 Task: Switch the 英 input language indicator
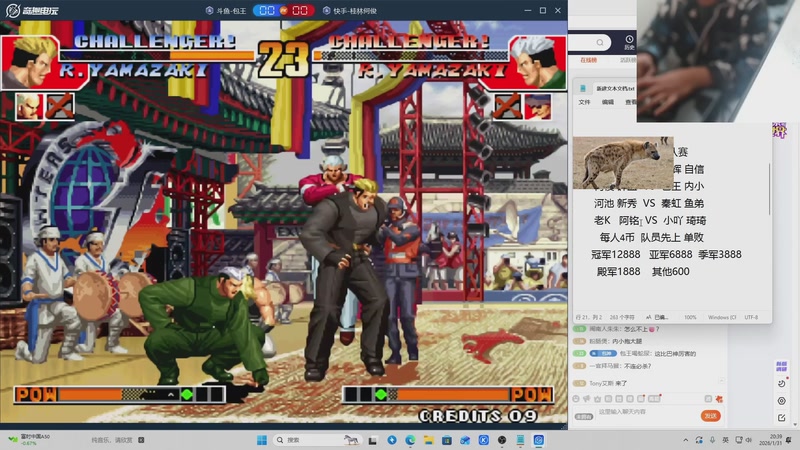[726, 440]
